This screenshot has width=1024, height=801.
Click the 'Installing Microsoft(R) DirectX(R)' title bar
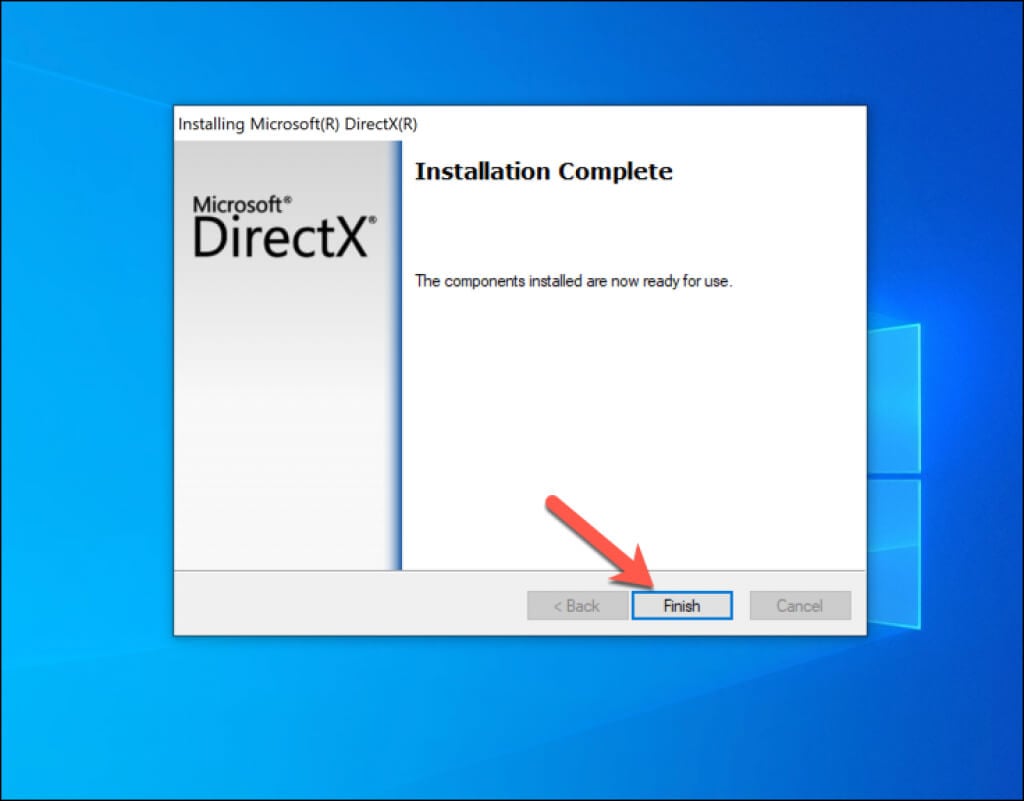(x=520, y=123)
